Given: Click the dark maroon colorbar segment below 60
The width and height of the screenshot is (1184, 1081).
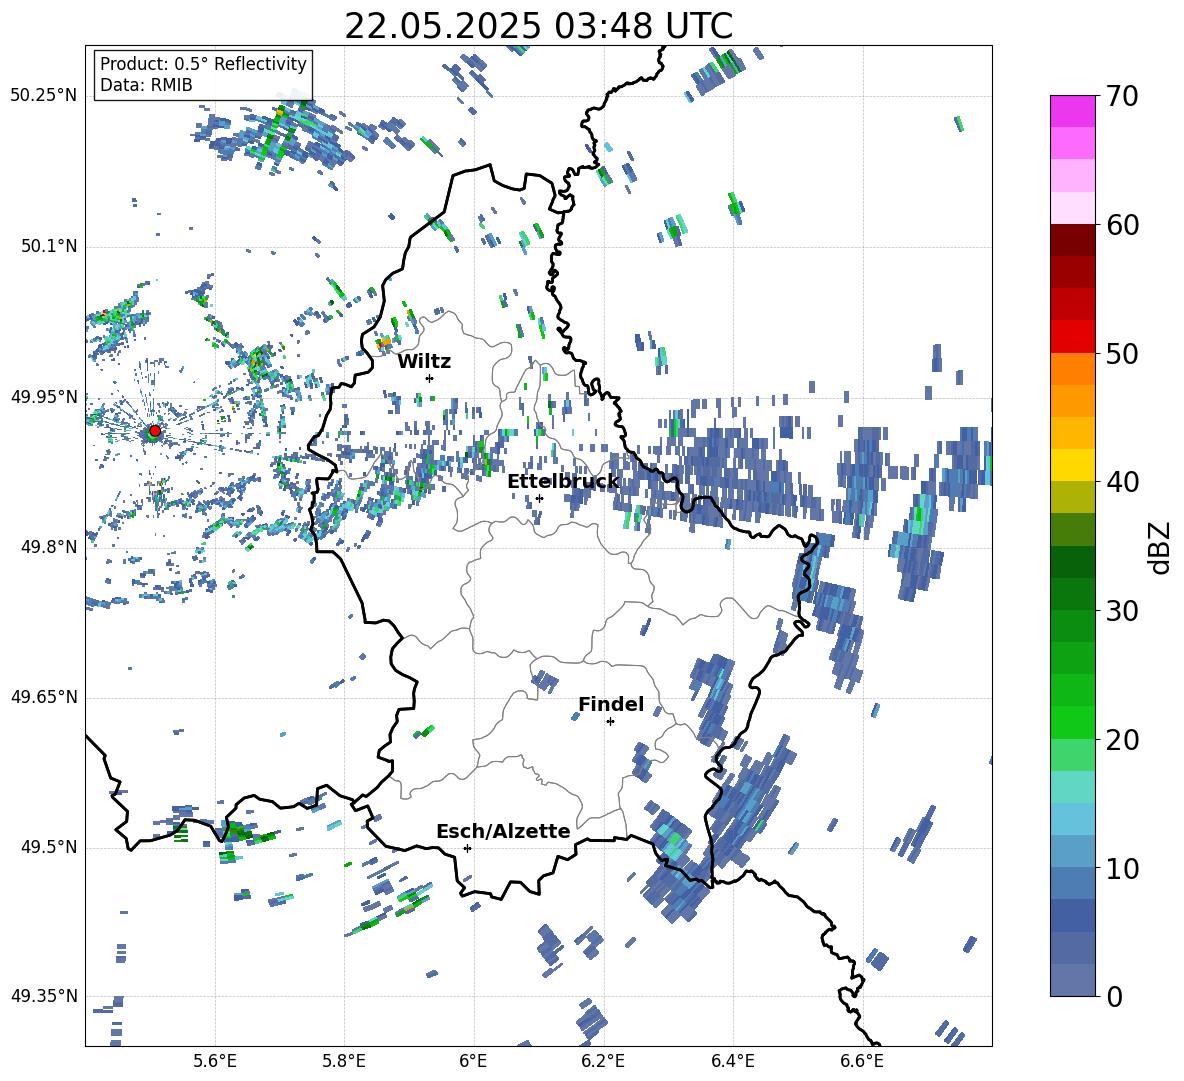Looking at the screenshot, I should (1072, 240).
